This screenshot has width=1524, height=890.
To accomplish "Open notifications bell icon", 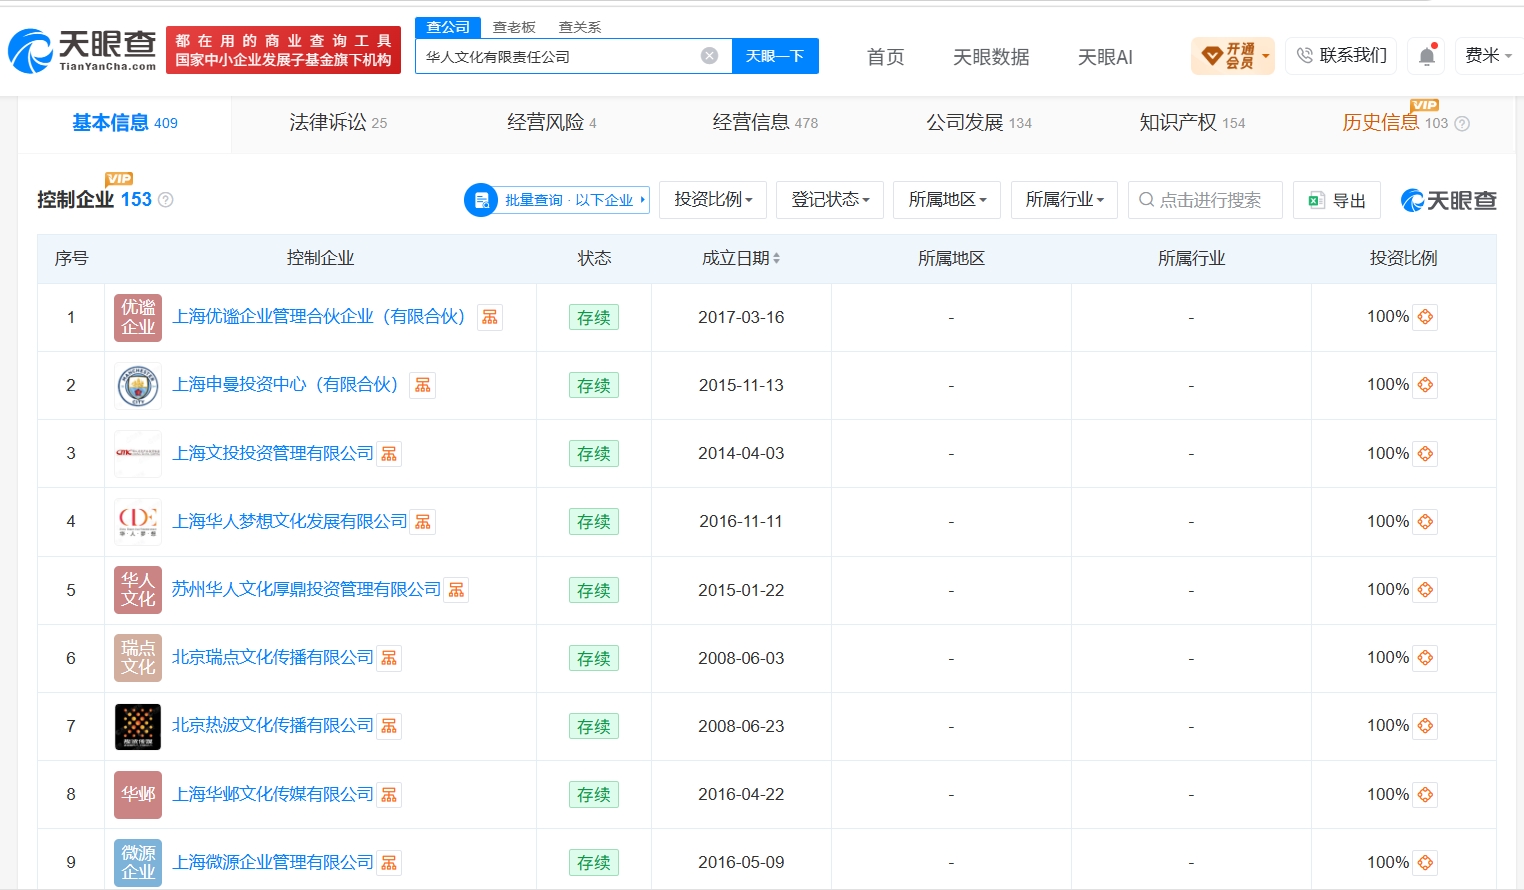I will pyautogui.click(x=1427, y=56).
